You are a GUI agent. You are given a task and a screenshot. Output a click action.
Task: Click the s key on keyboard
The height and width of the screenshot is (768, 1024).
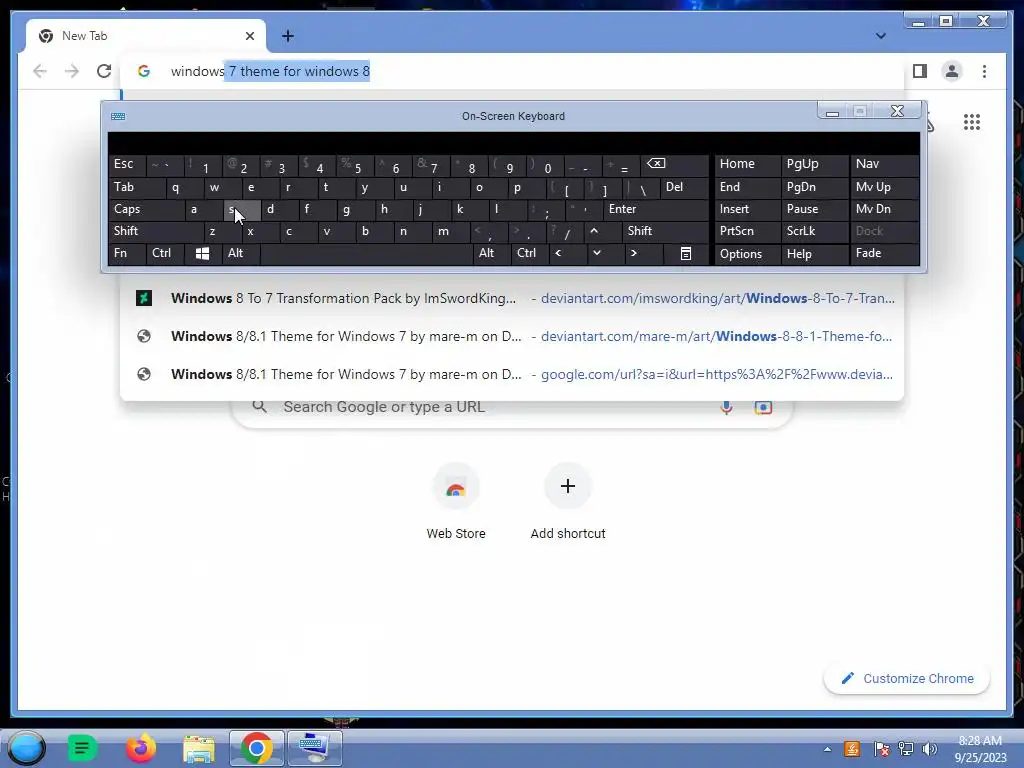pos(242,209)
